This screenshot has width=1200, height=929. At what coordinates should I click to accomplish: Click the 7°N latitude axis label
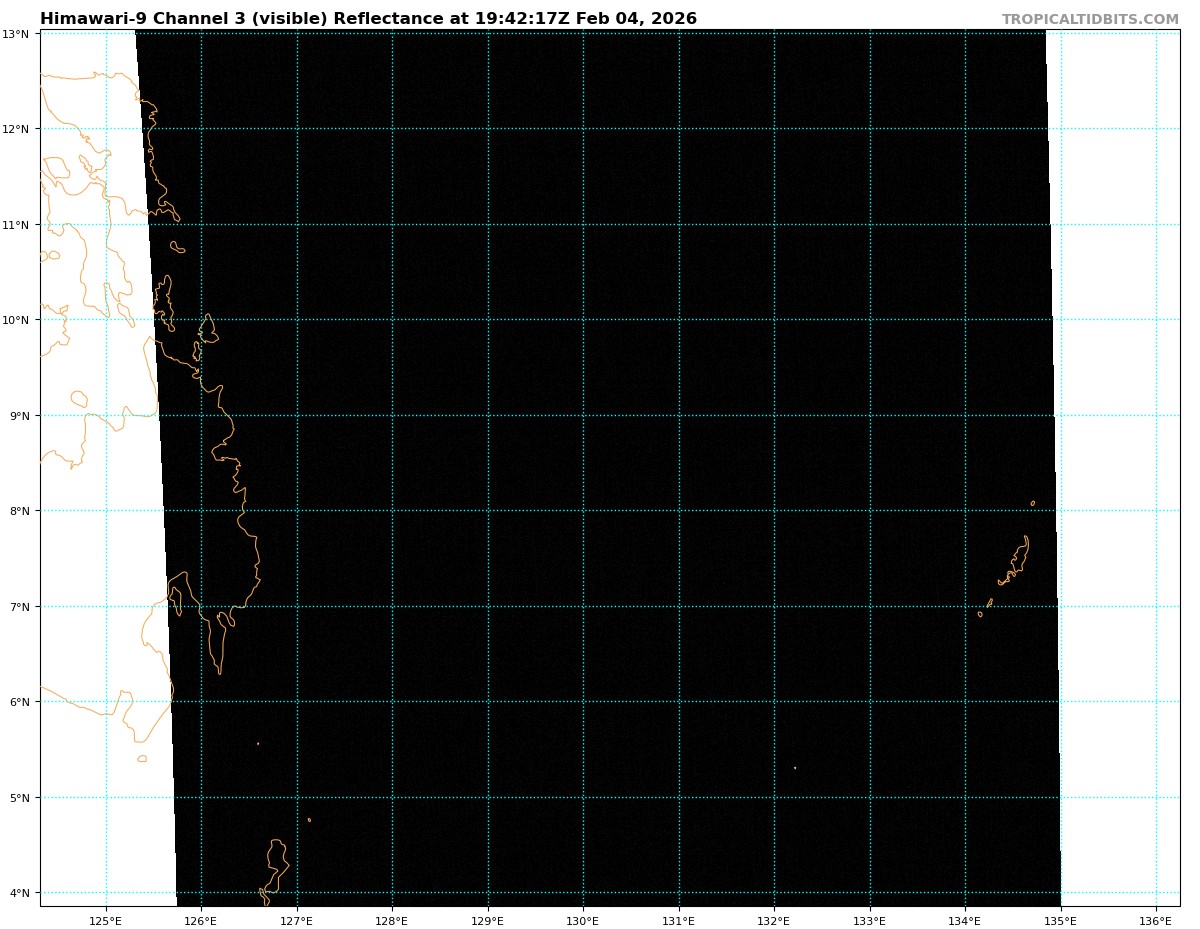[x=15, y=607]
